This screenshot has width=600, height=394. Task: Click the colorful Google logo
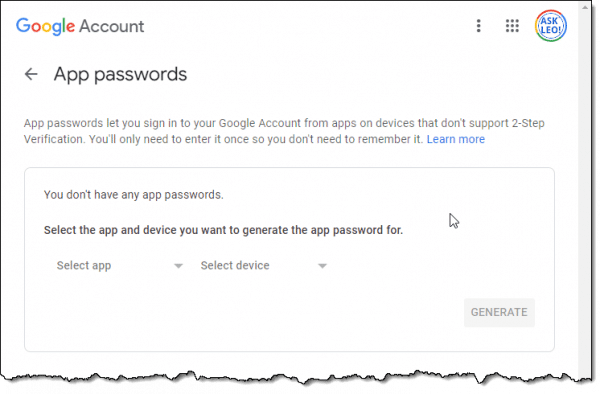[x=46, y=26]
